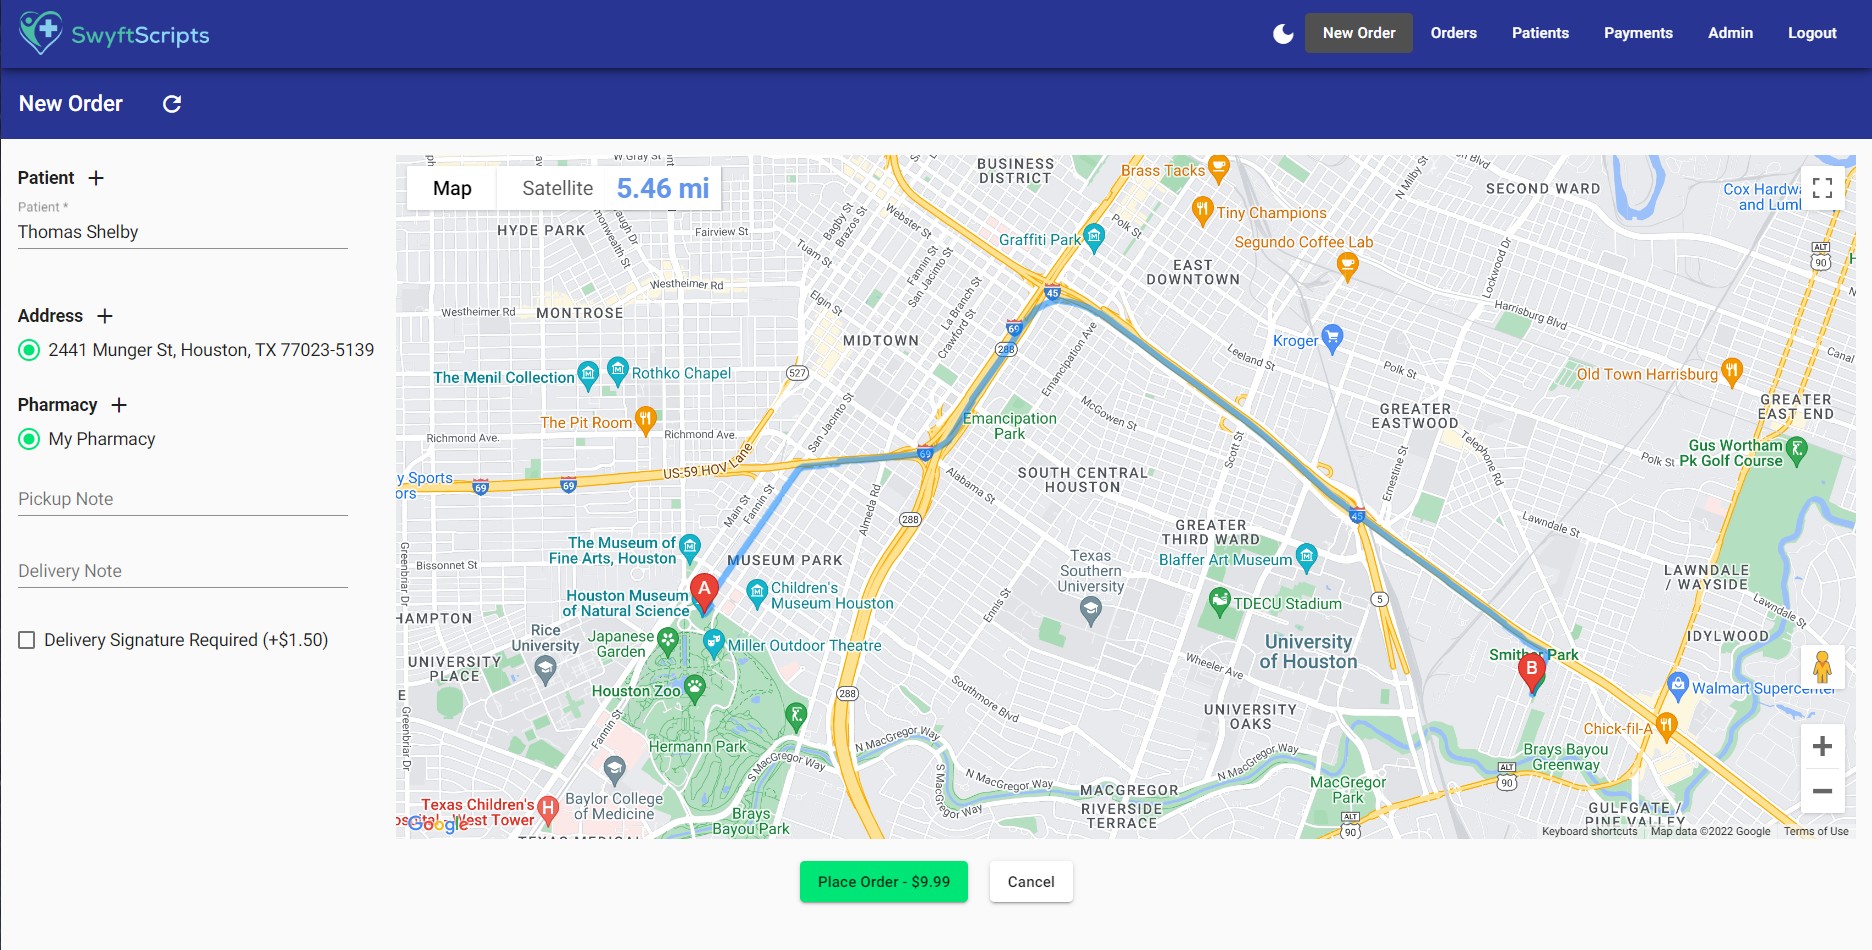Click the Japanese Garden pin
Image resolution: width=1872 pixels, height=950 pixels.
[x=668, y=641]
